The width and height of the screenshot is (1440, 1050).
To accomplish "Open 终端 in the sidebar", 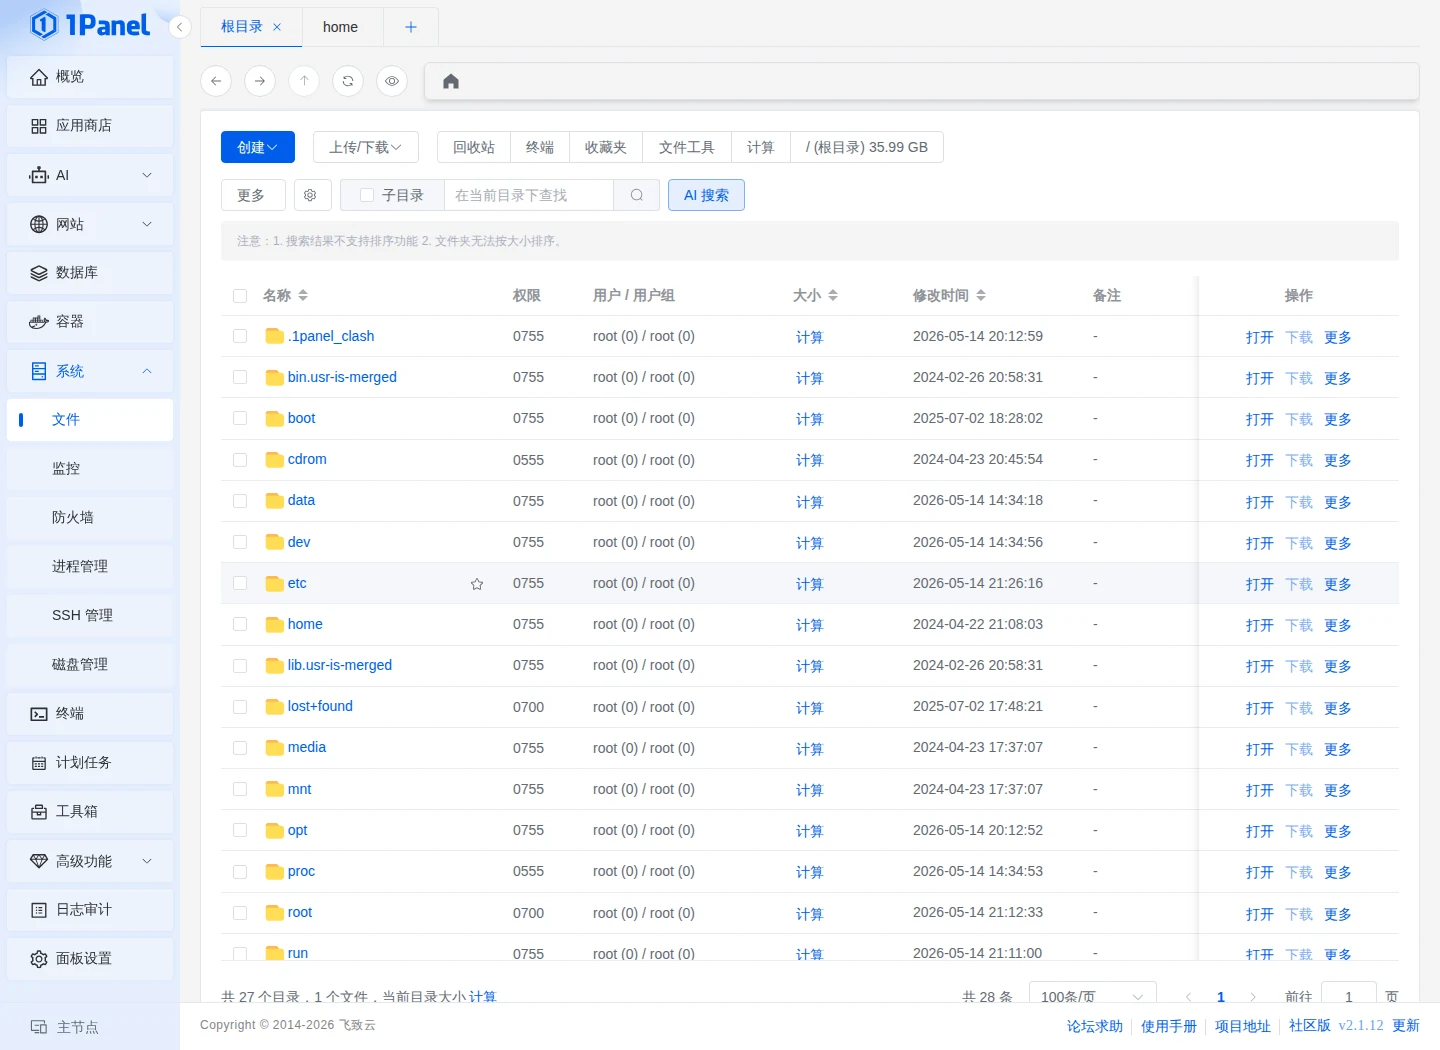I will [90, 714].
